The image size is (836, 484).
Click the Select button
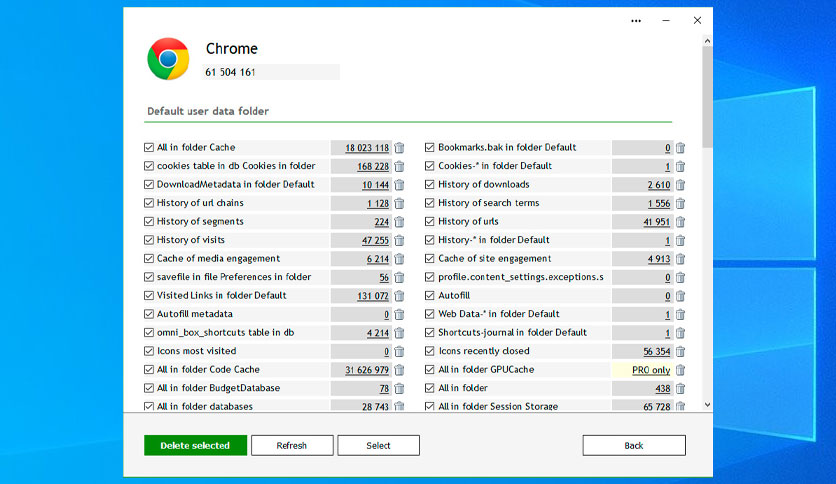[378, 445]
